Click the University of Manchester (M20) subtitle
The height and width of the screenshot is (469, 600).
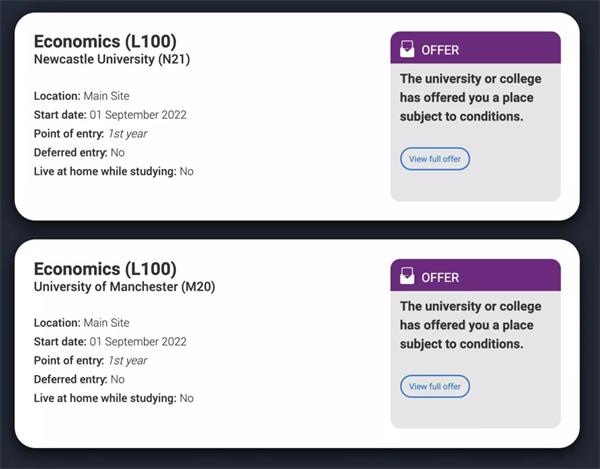[124, 287]
